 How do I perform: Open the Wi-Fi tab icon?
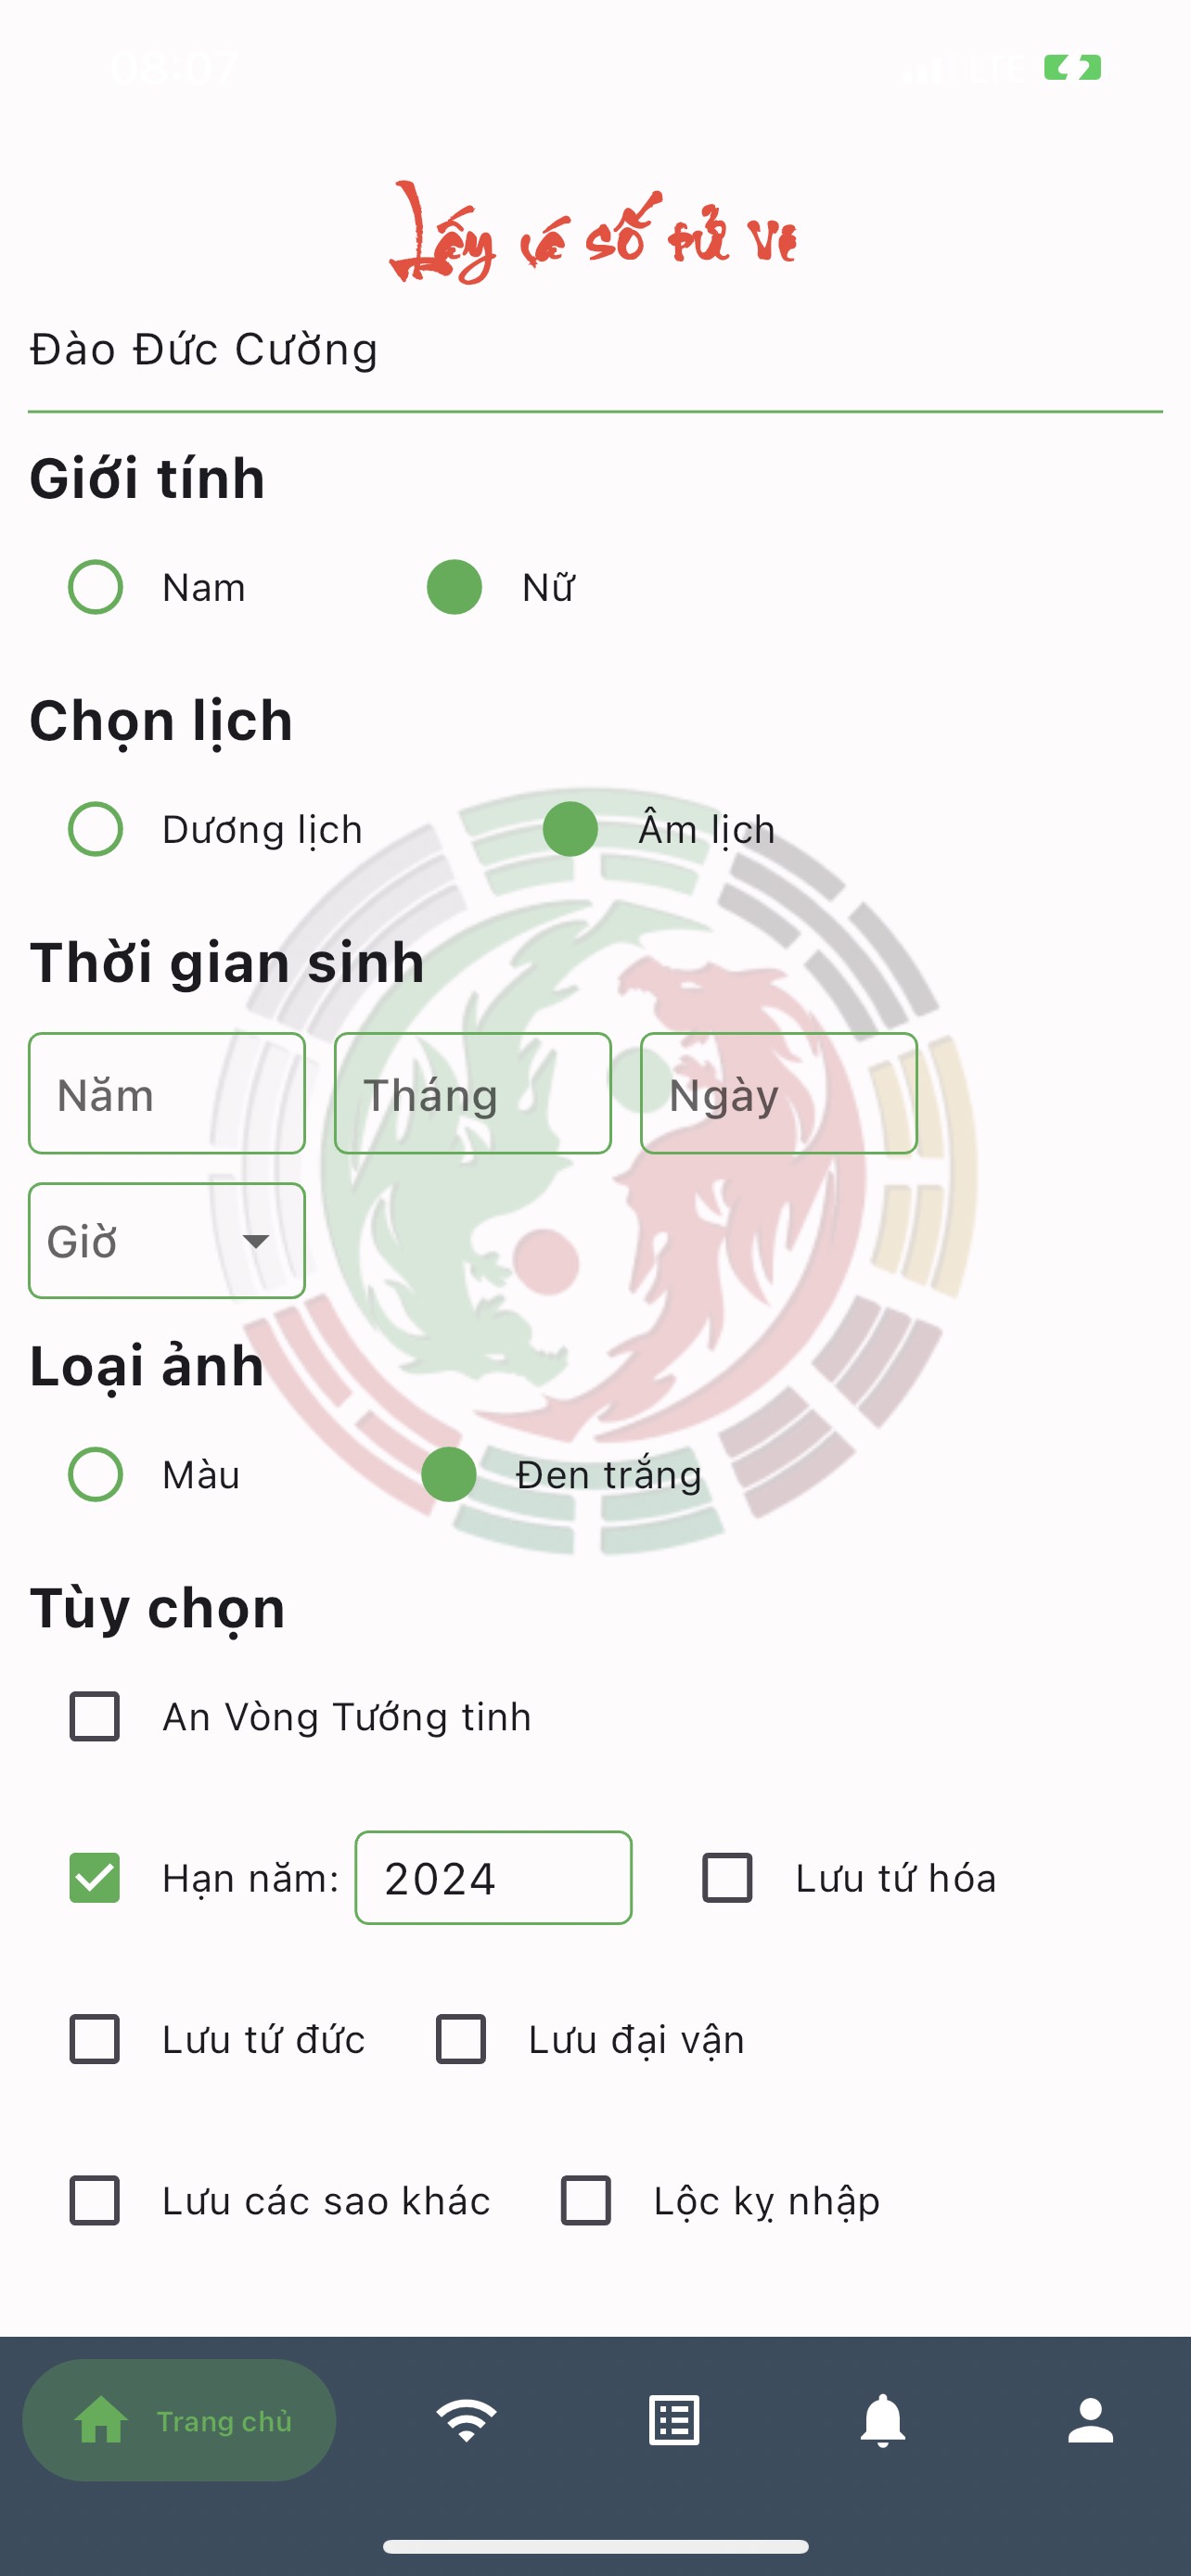(466, 2420)
